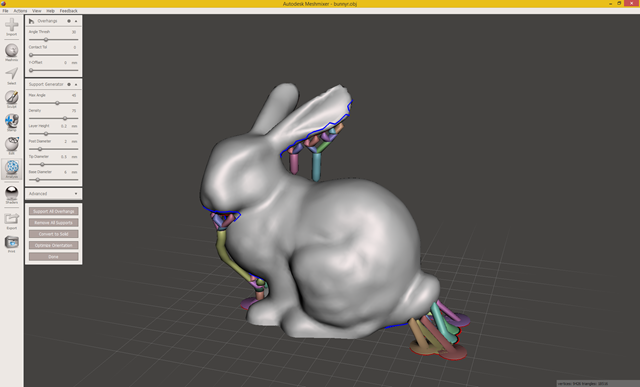Toggle the round dot in the Overhangs header
Screen dimensions: 640x387
point(69,21)
